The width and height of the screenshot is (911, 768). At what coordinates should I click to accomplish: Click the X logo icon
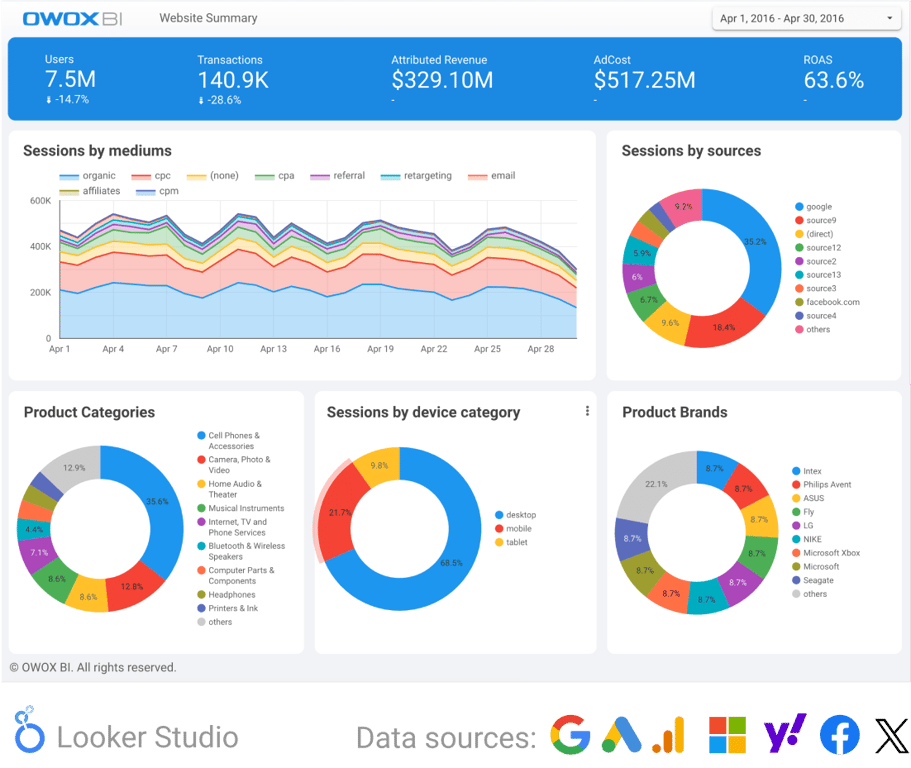[x=891, y=735]
